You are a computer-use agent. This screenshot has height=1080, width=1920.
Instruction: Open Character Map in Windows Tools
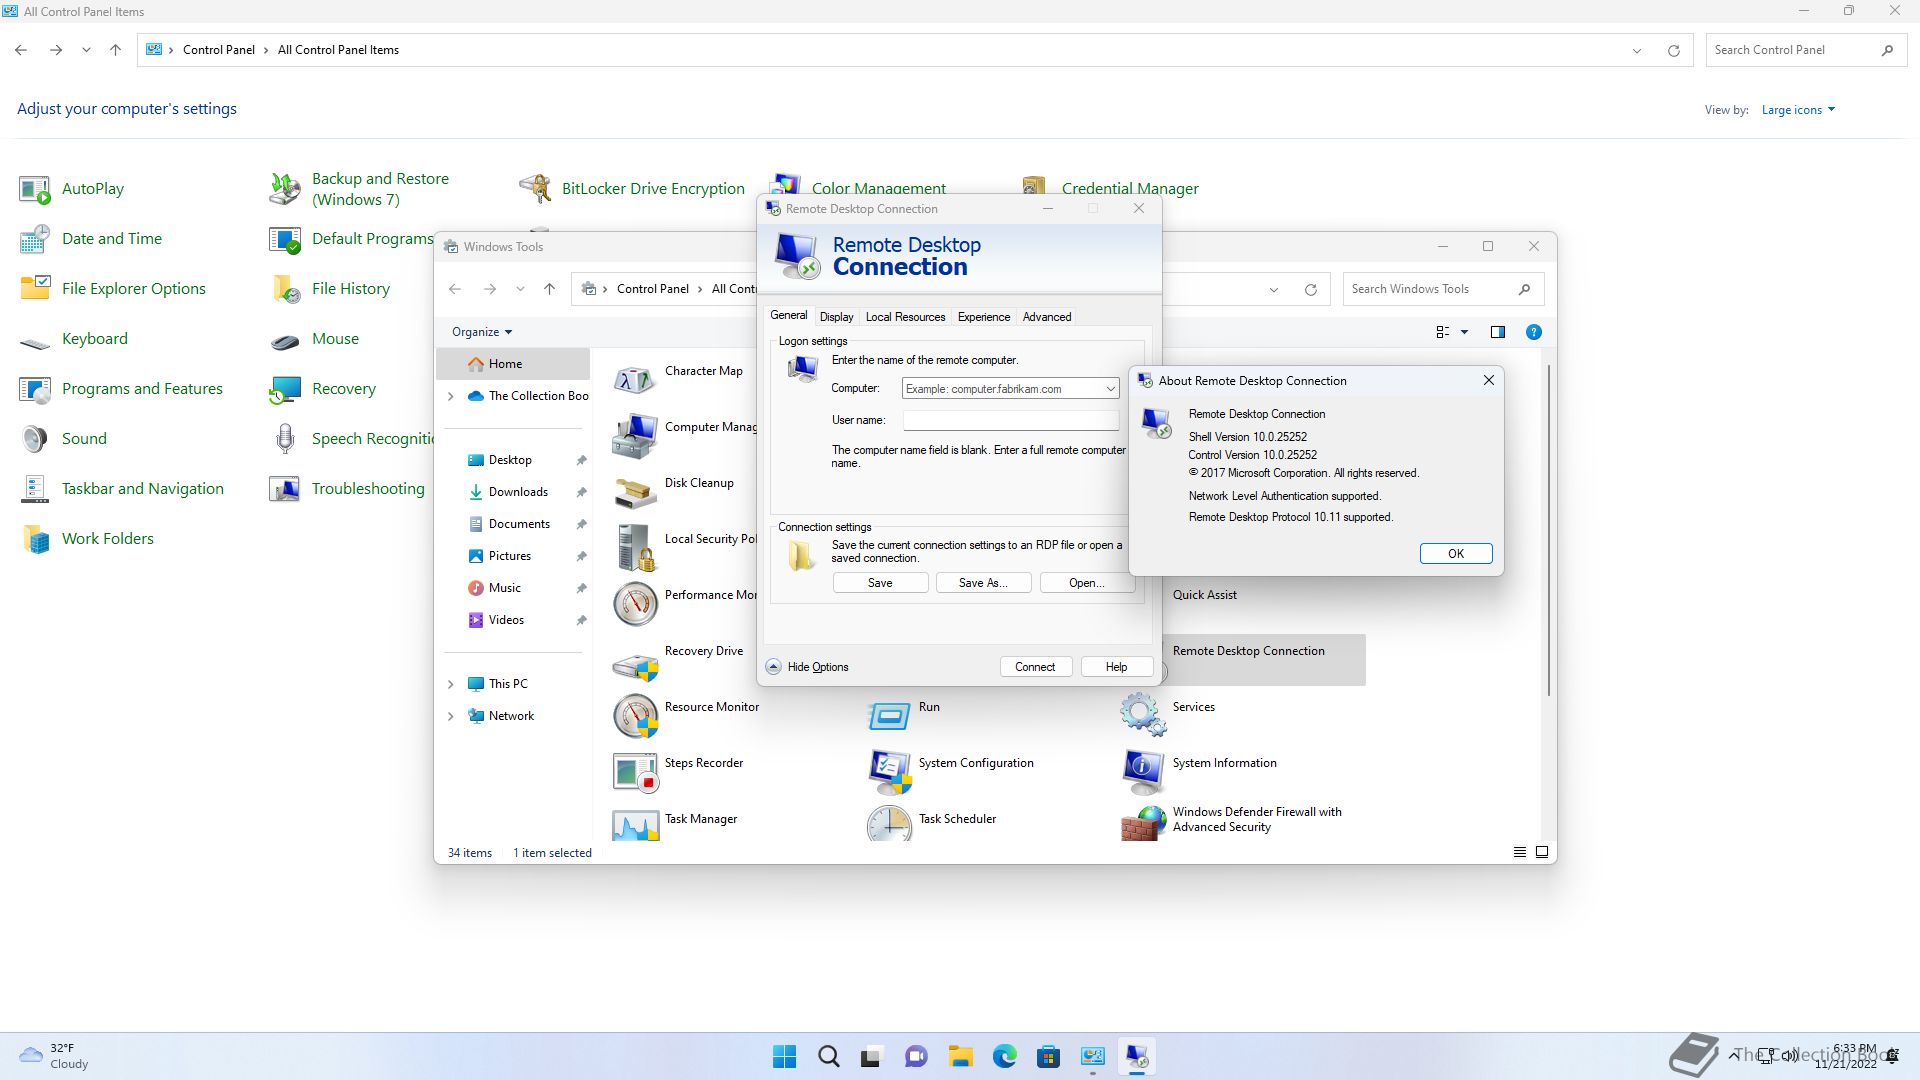coord(678,378)
